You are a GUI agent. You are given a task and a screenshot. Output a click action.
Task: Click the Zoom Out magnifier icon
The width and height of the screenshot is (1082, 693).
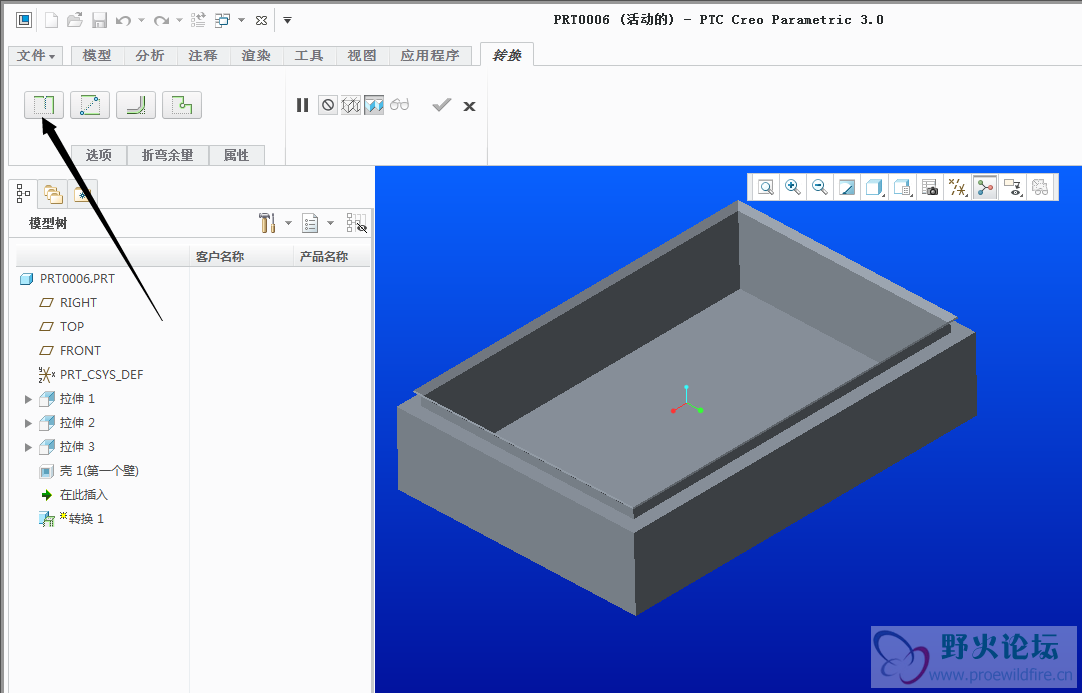pyautogui.click(x=820, y=187)
